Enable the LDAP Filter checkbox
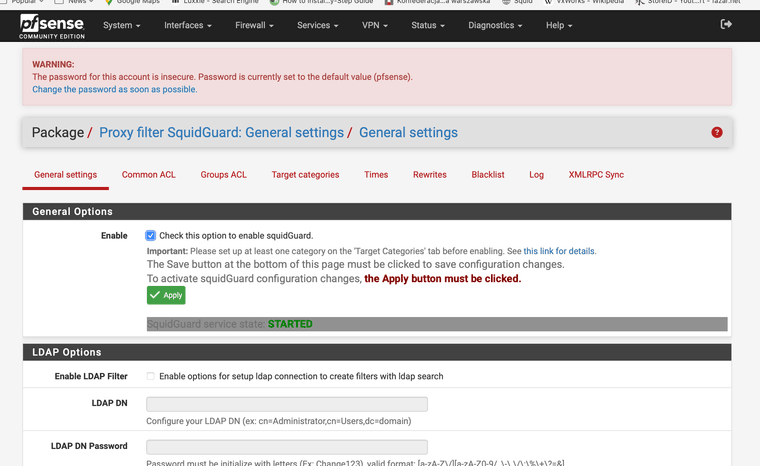The image size is (760, 466). pyautogui.click(x=151, y=376)
